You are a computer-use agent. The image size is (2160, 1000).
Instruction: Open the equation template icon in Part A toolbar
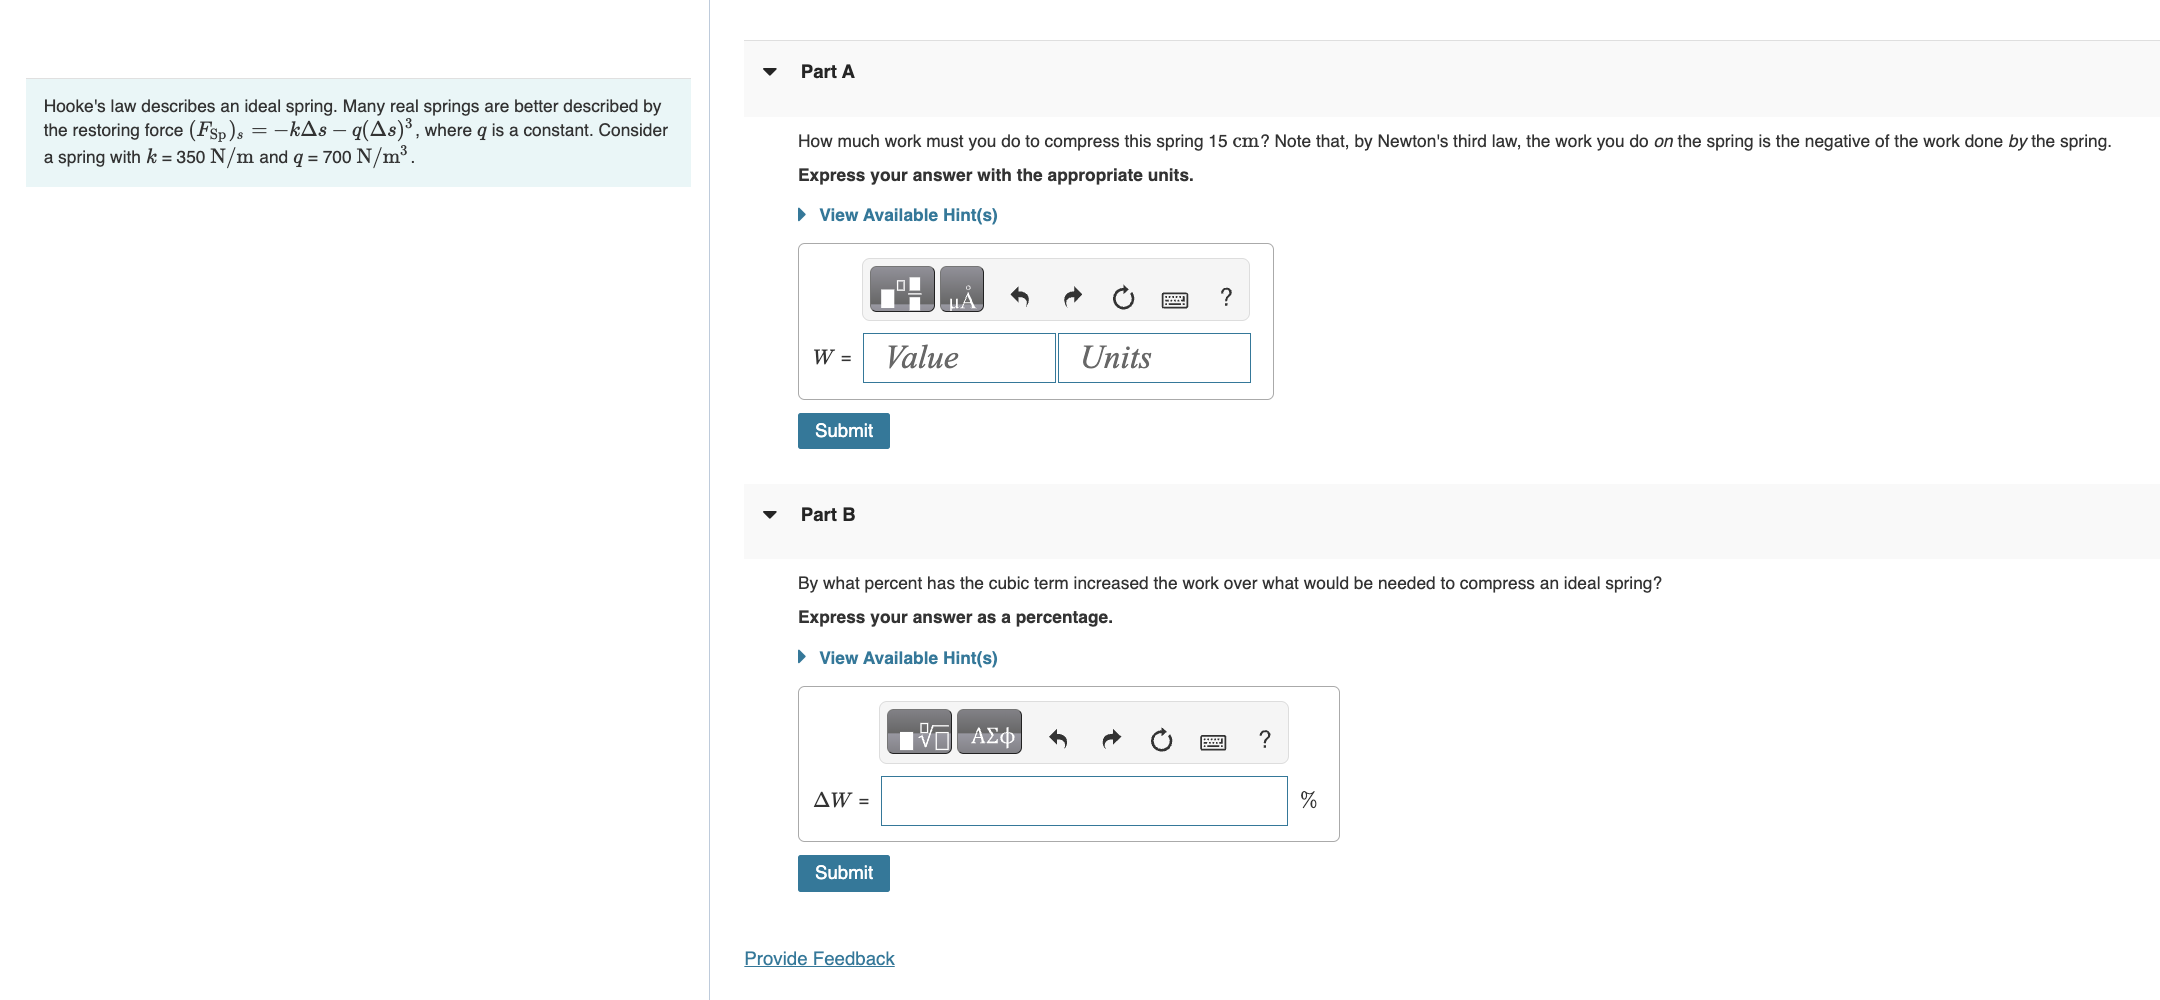point(900,289)
